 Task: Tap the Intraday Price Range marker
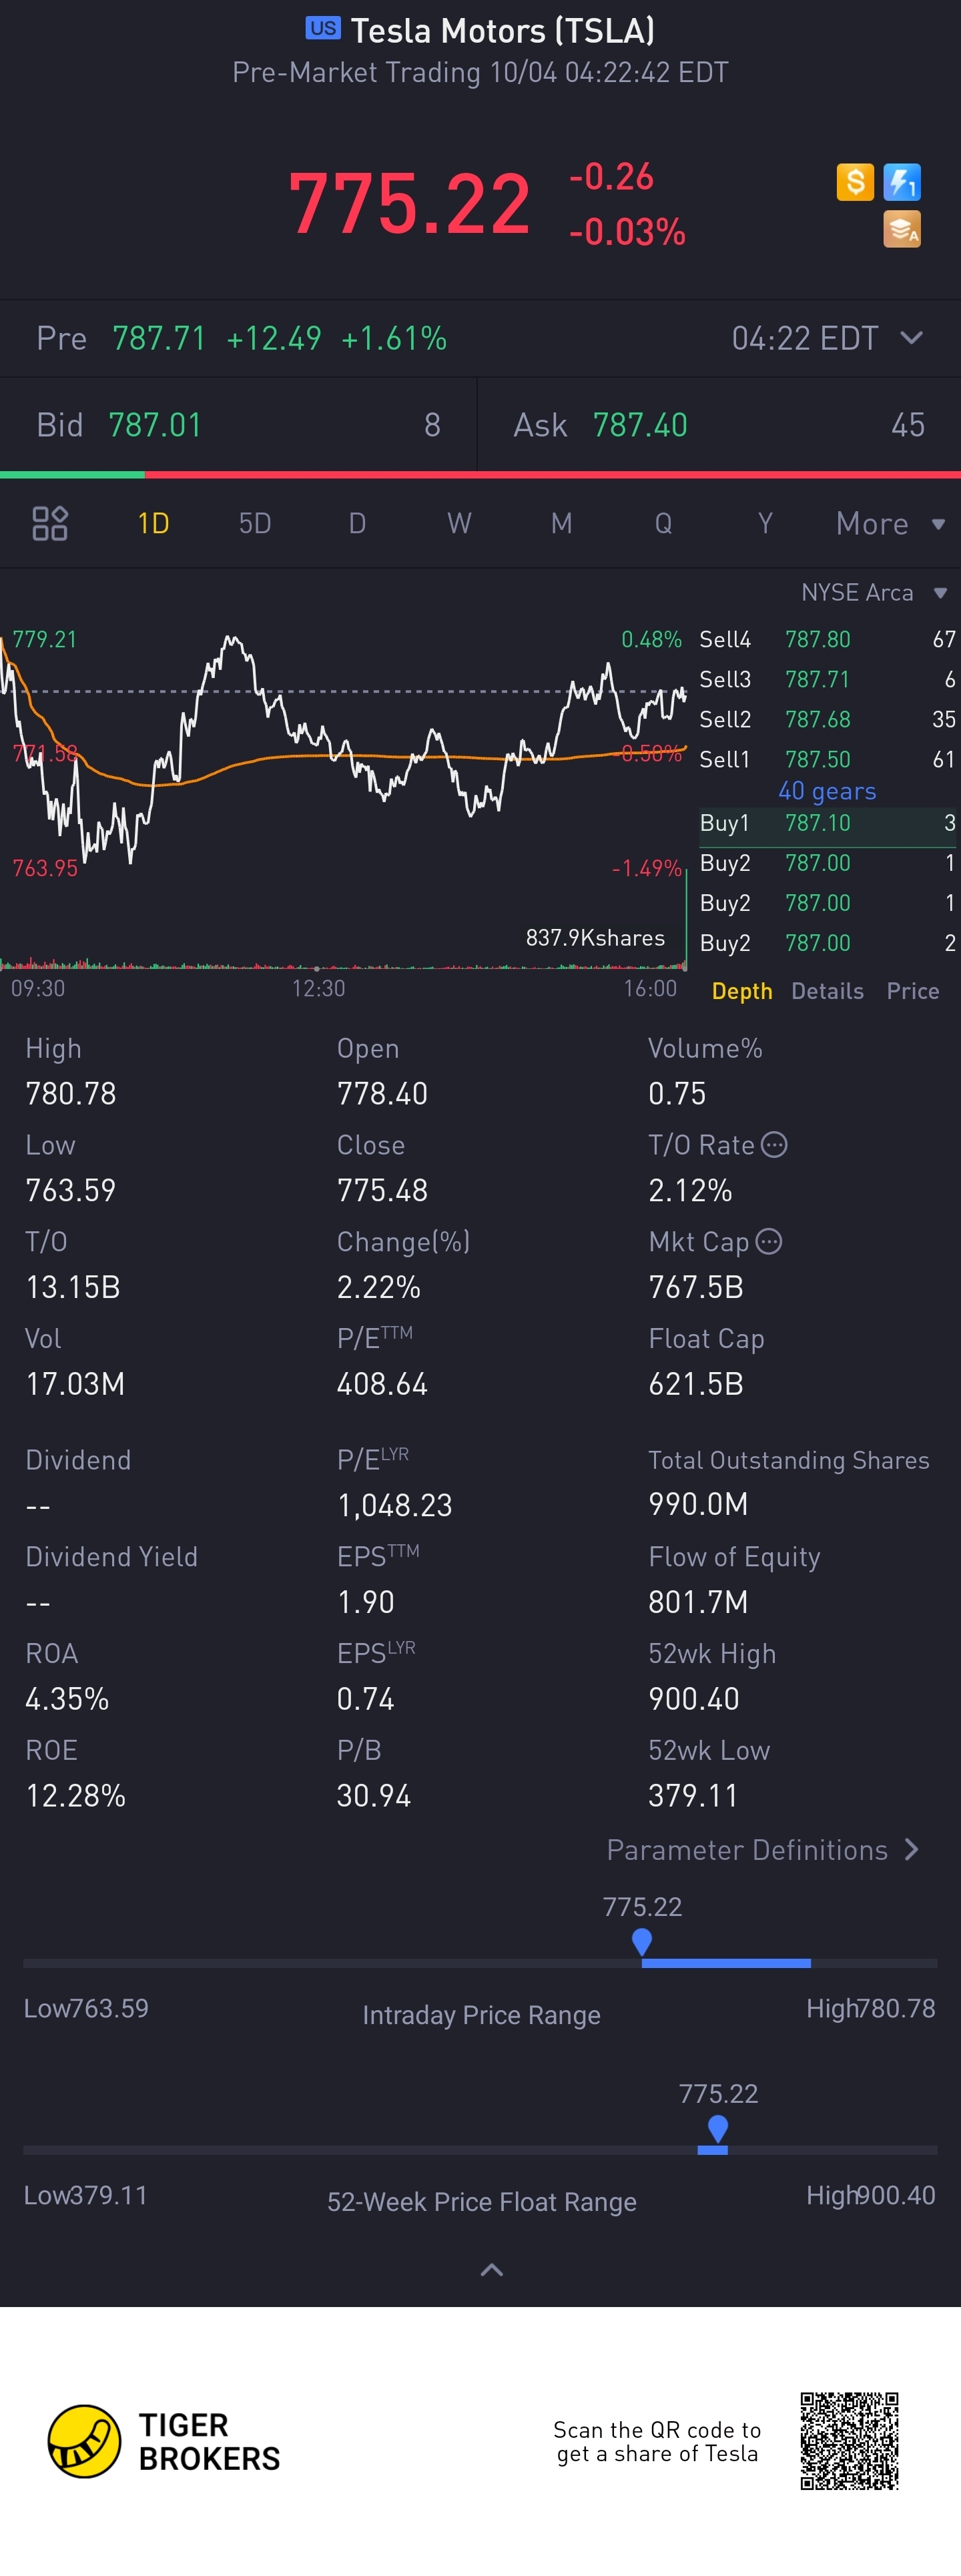[x=642, y=1942]
